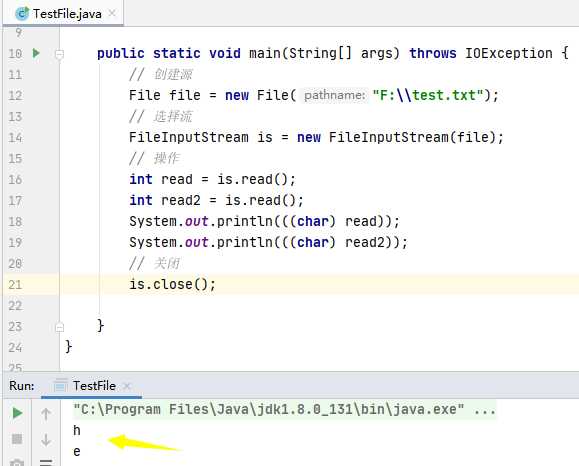Open the TestFile.java editor tab
Screen dimensions: 579x466
(63, 14)
